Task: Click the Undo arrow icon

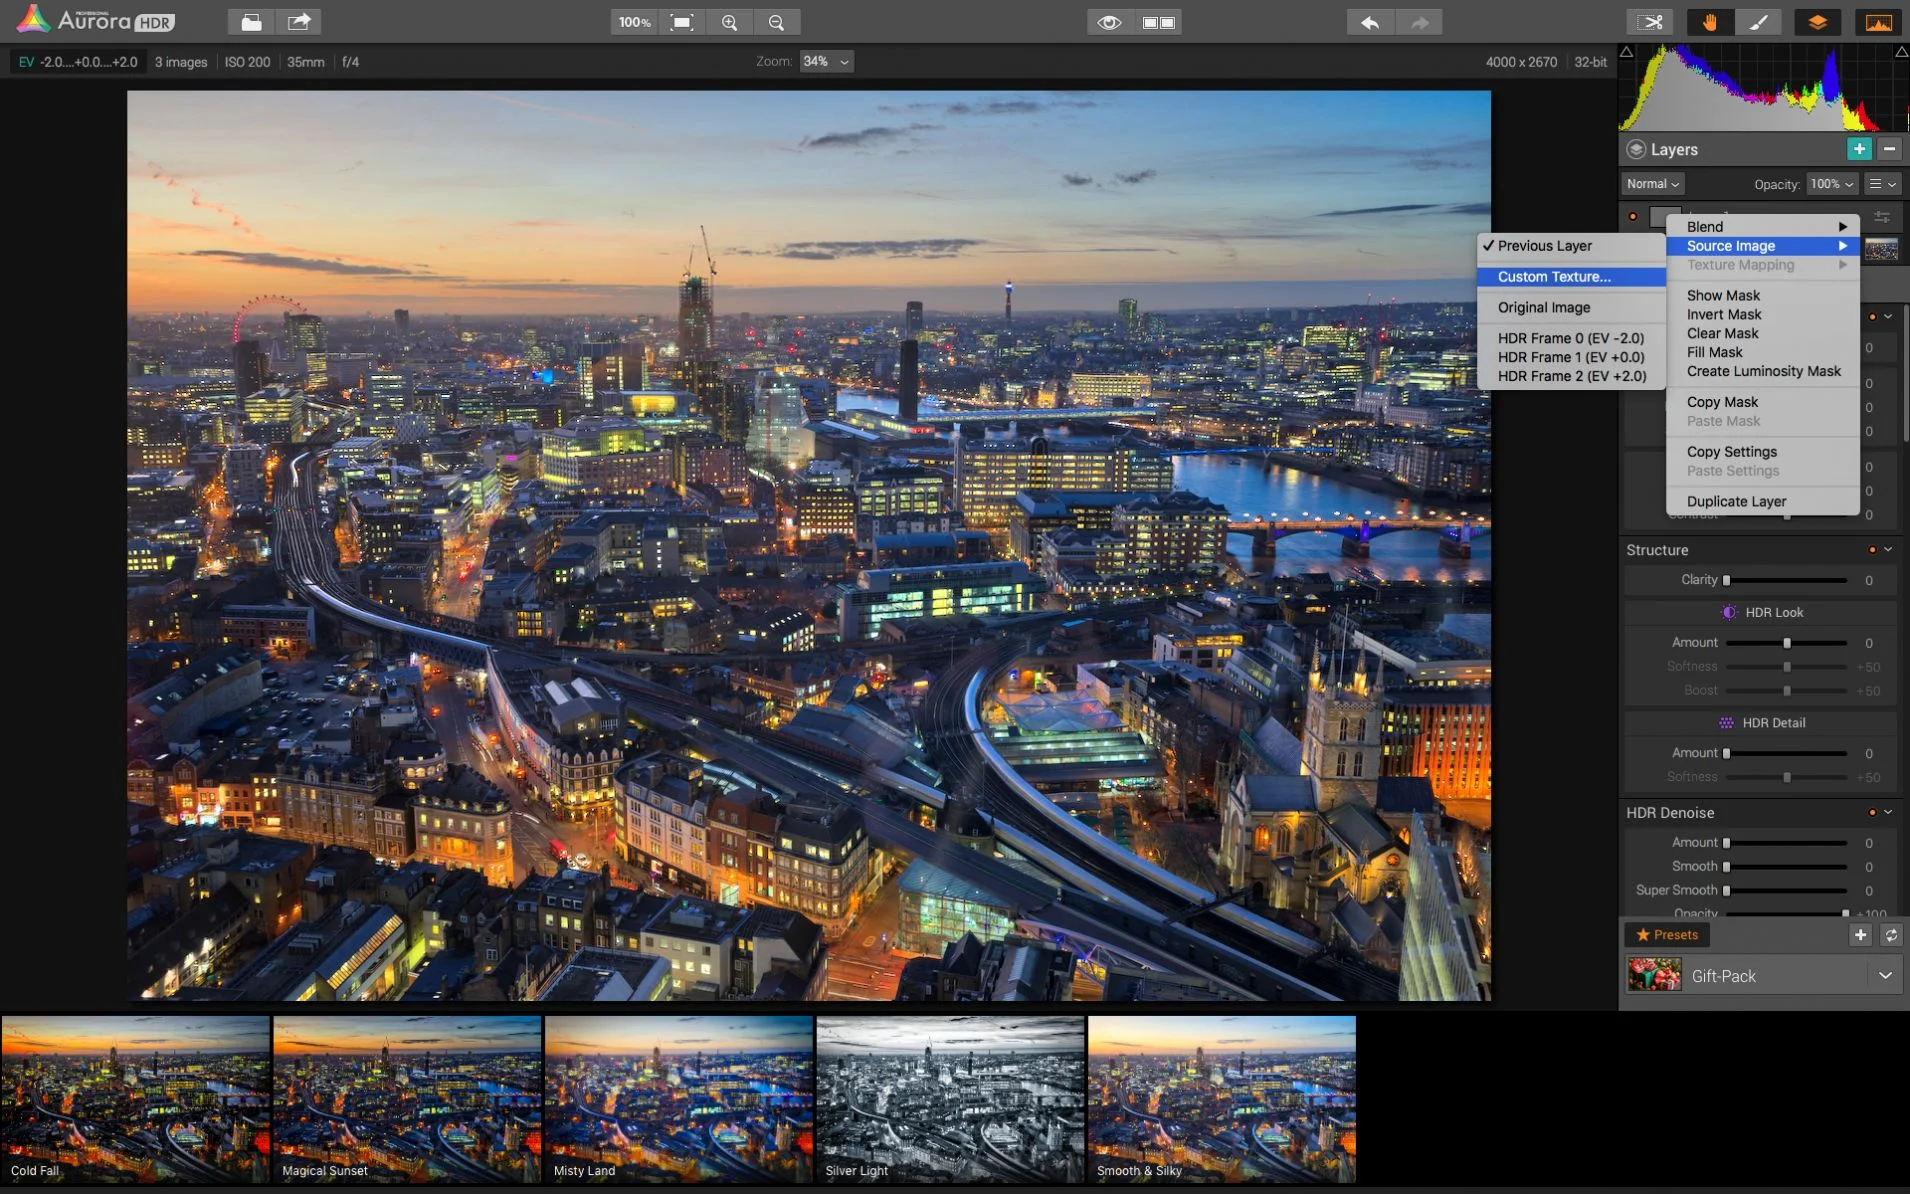Action: pos(1371,22)
